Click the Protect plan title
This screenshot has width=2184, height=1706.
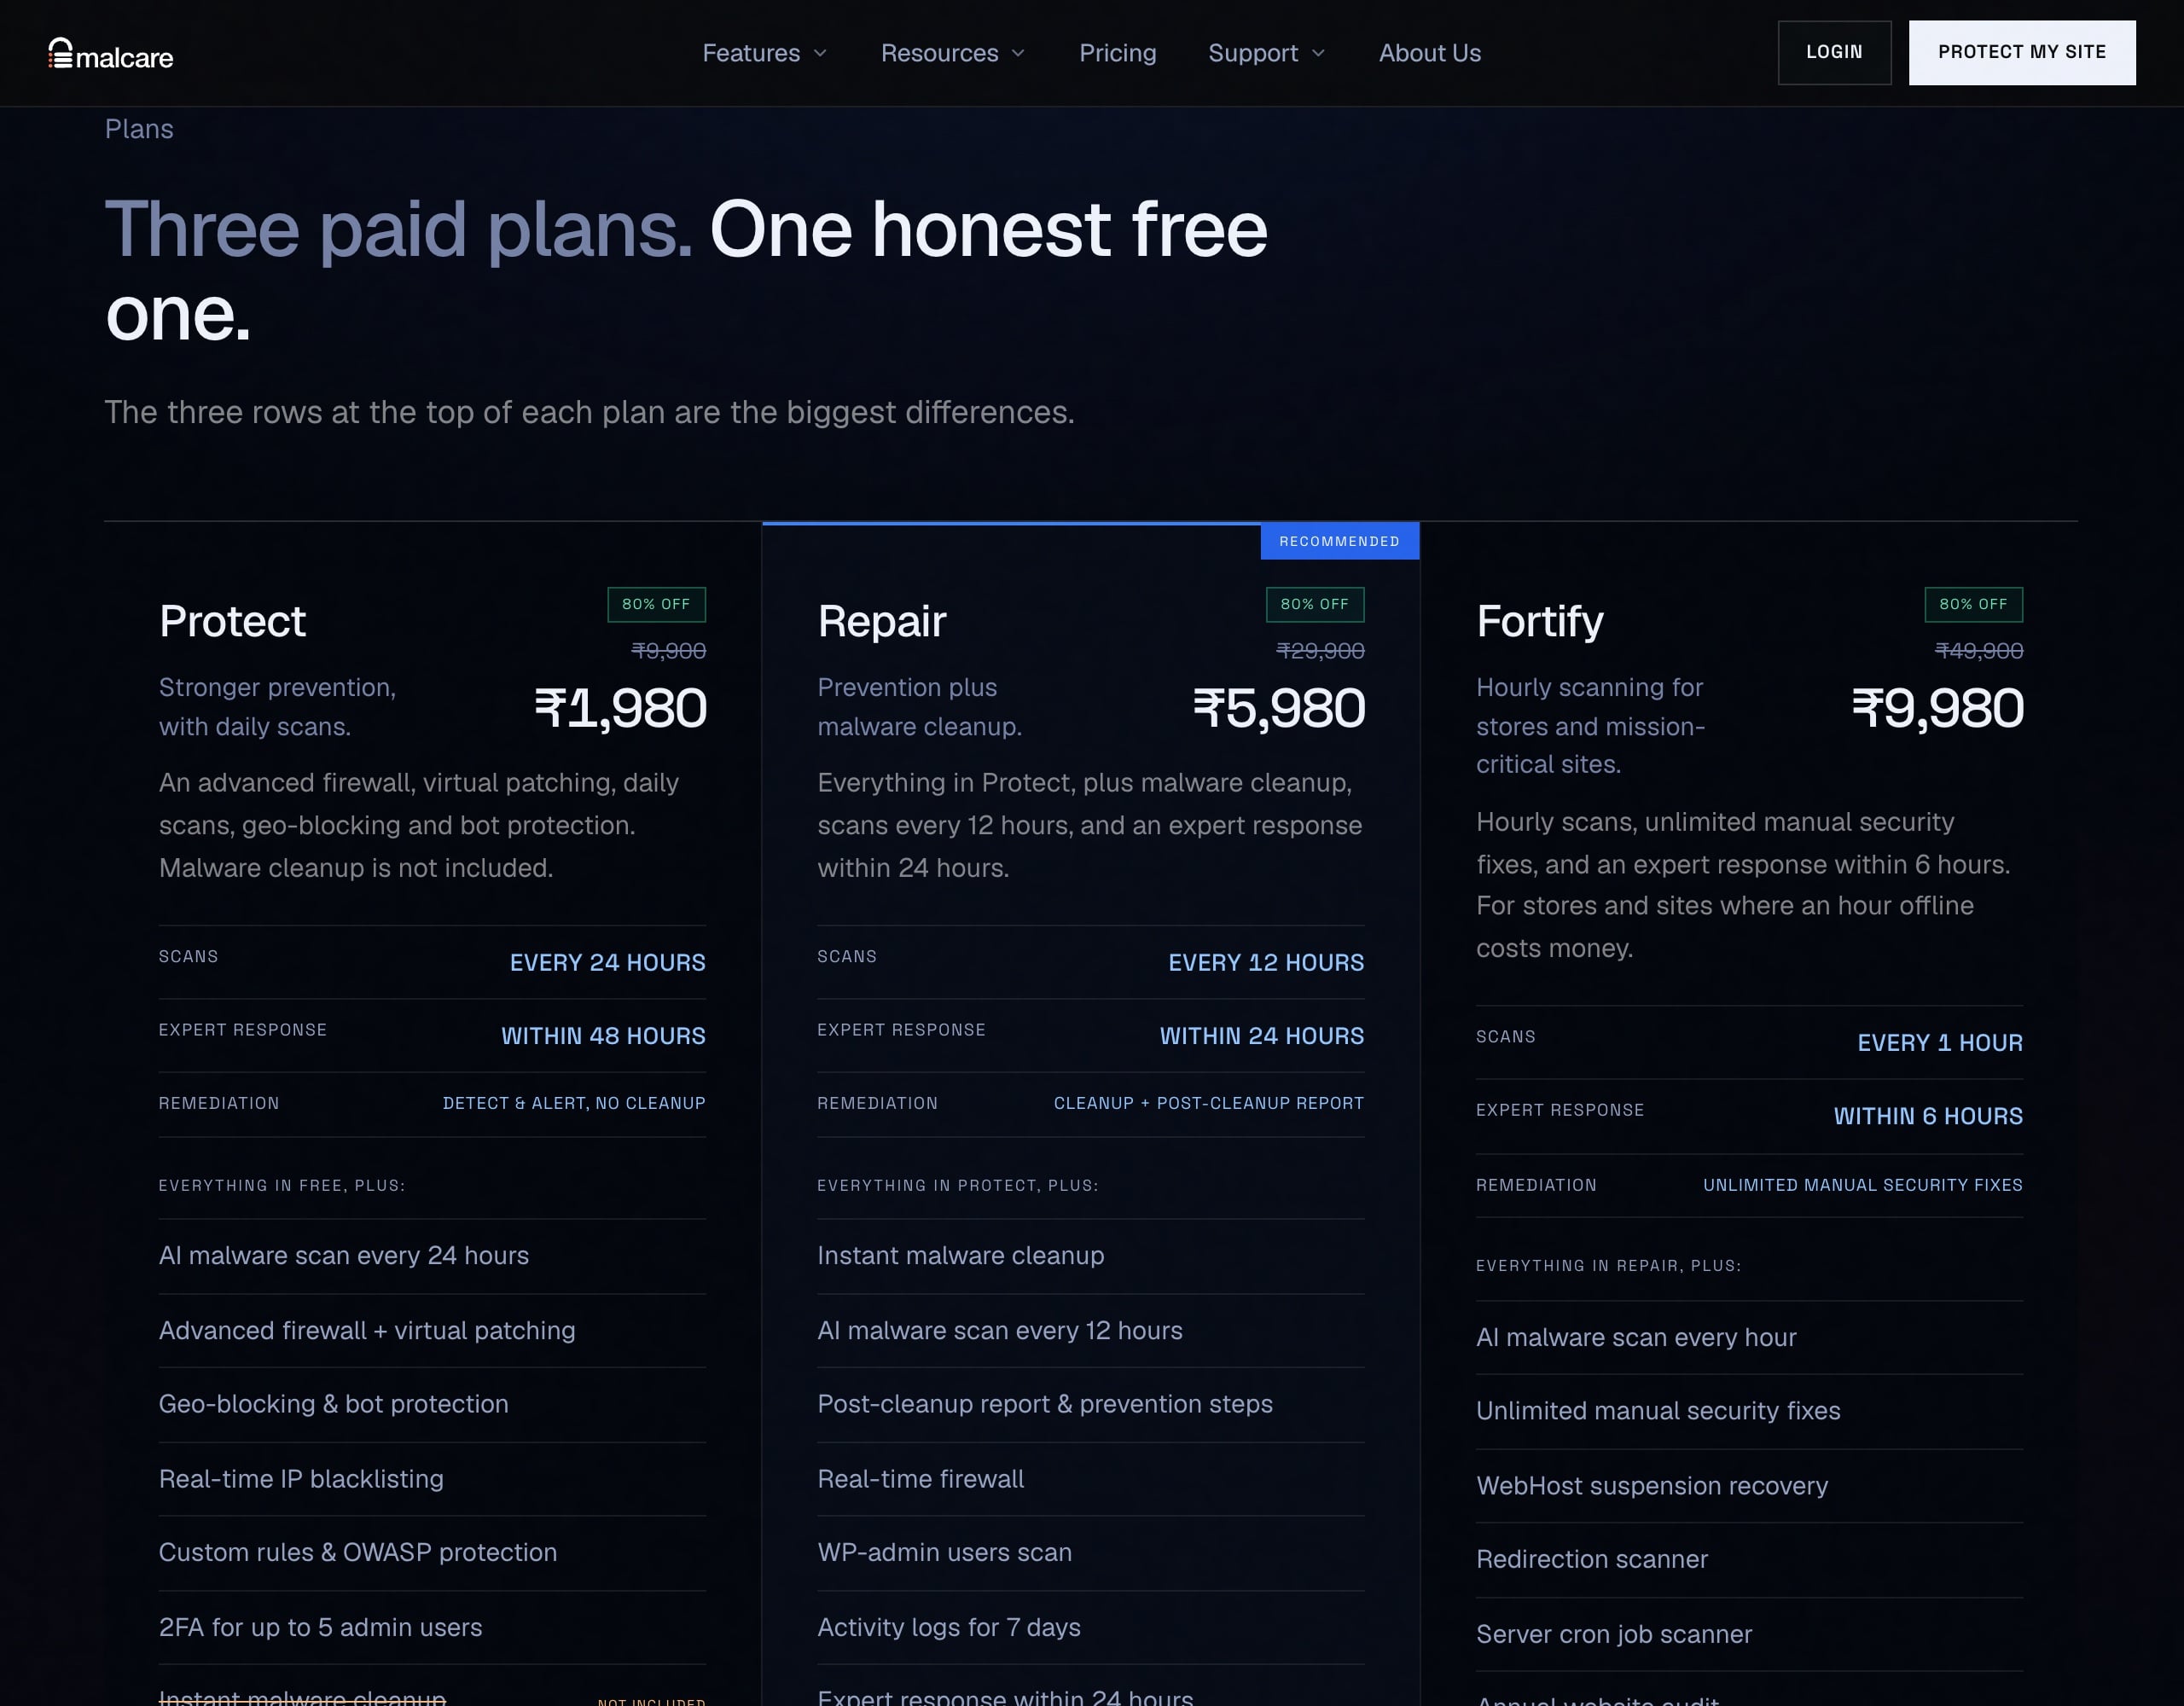pyautogui.click(x=232, y=621)
